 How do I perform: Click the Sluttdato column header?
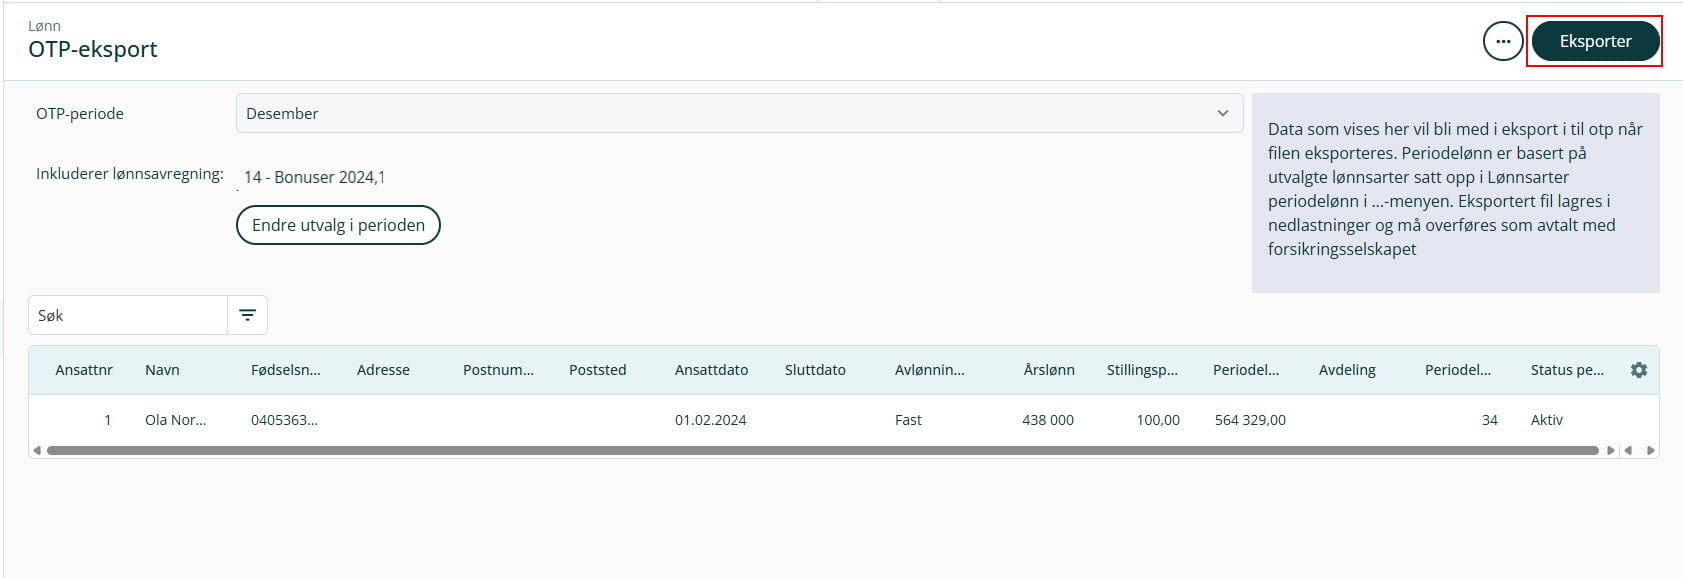(815, 370)
